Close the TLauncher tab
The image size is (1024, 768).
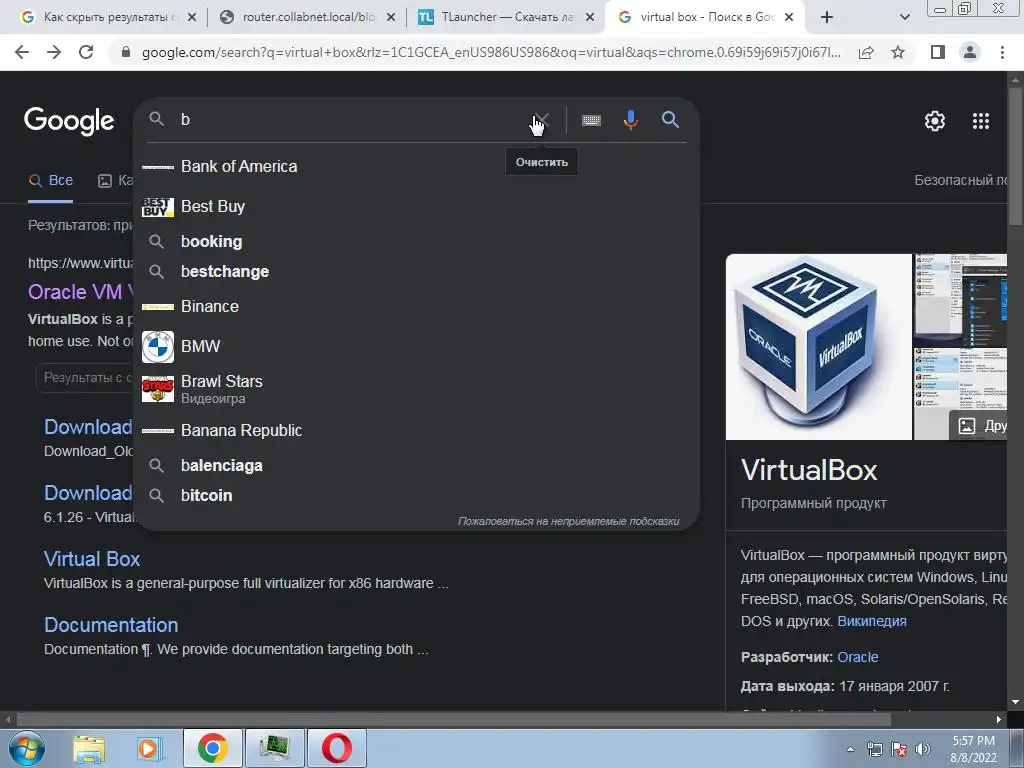point(590,18)
